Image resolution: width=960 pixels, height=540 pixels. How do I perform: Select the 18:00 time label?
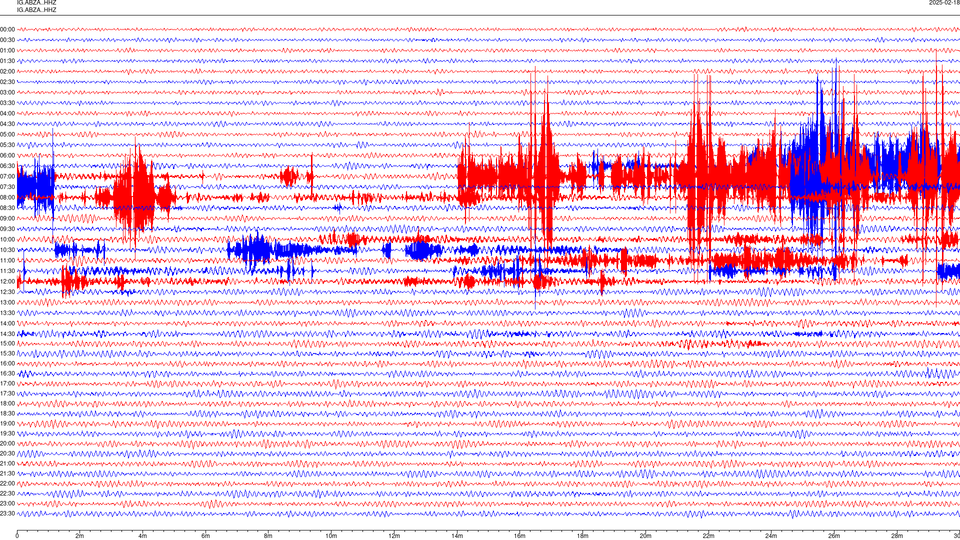7,403
